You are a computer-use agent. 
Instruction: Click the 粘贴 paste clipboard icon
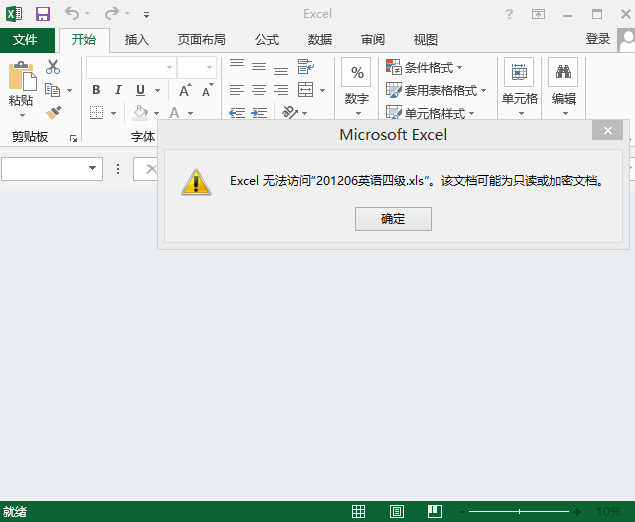click(22, 75)
